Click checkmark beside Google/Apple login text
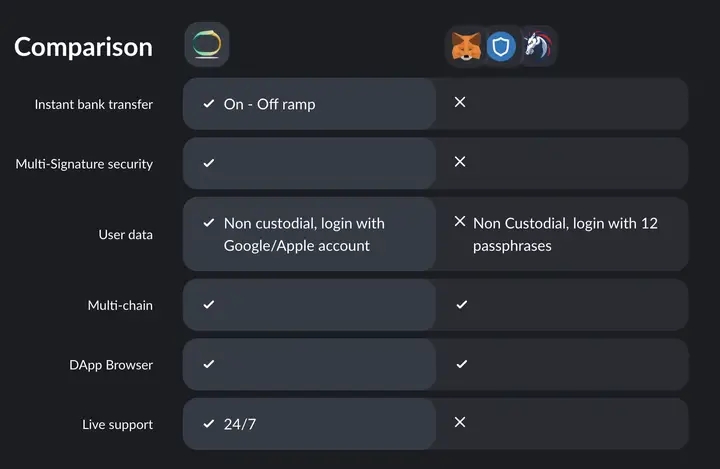 pos(208,223)
